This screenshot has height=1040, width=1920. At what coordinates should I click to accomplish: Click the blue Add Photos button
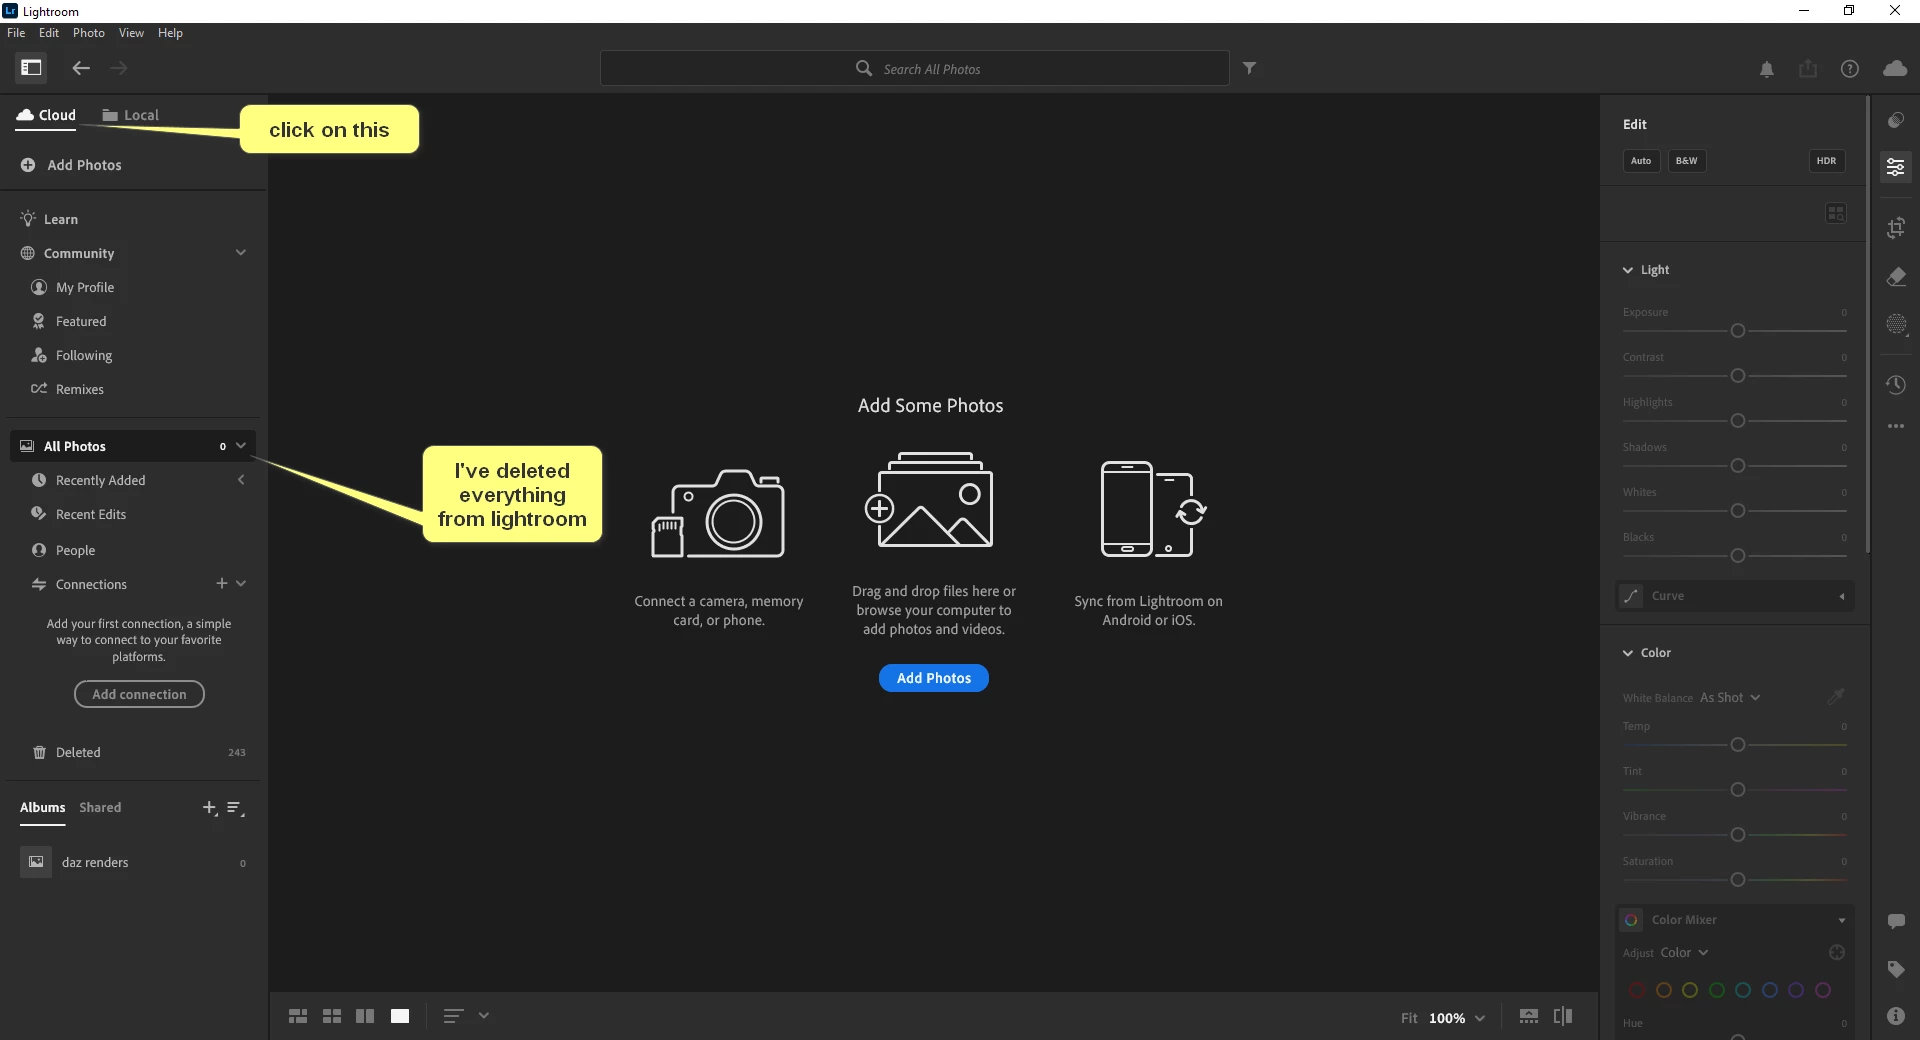934,678
